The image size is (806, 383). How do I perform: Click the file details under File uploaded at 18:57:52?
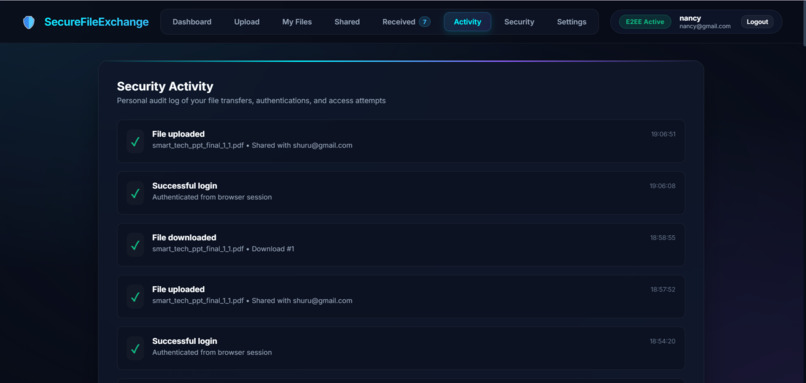(x=252, y=301)
